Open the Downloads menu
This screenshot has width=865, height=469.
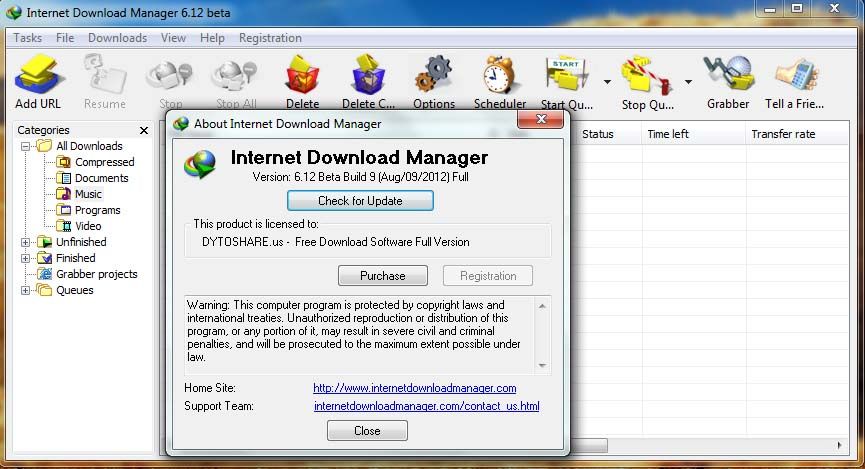[x=118, y=38]
